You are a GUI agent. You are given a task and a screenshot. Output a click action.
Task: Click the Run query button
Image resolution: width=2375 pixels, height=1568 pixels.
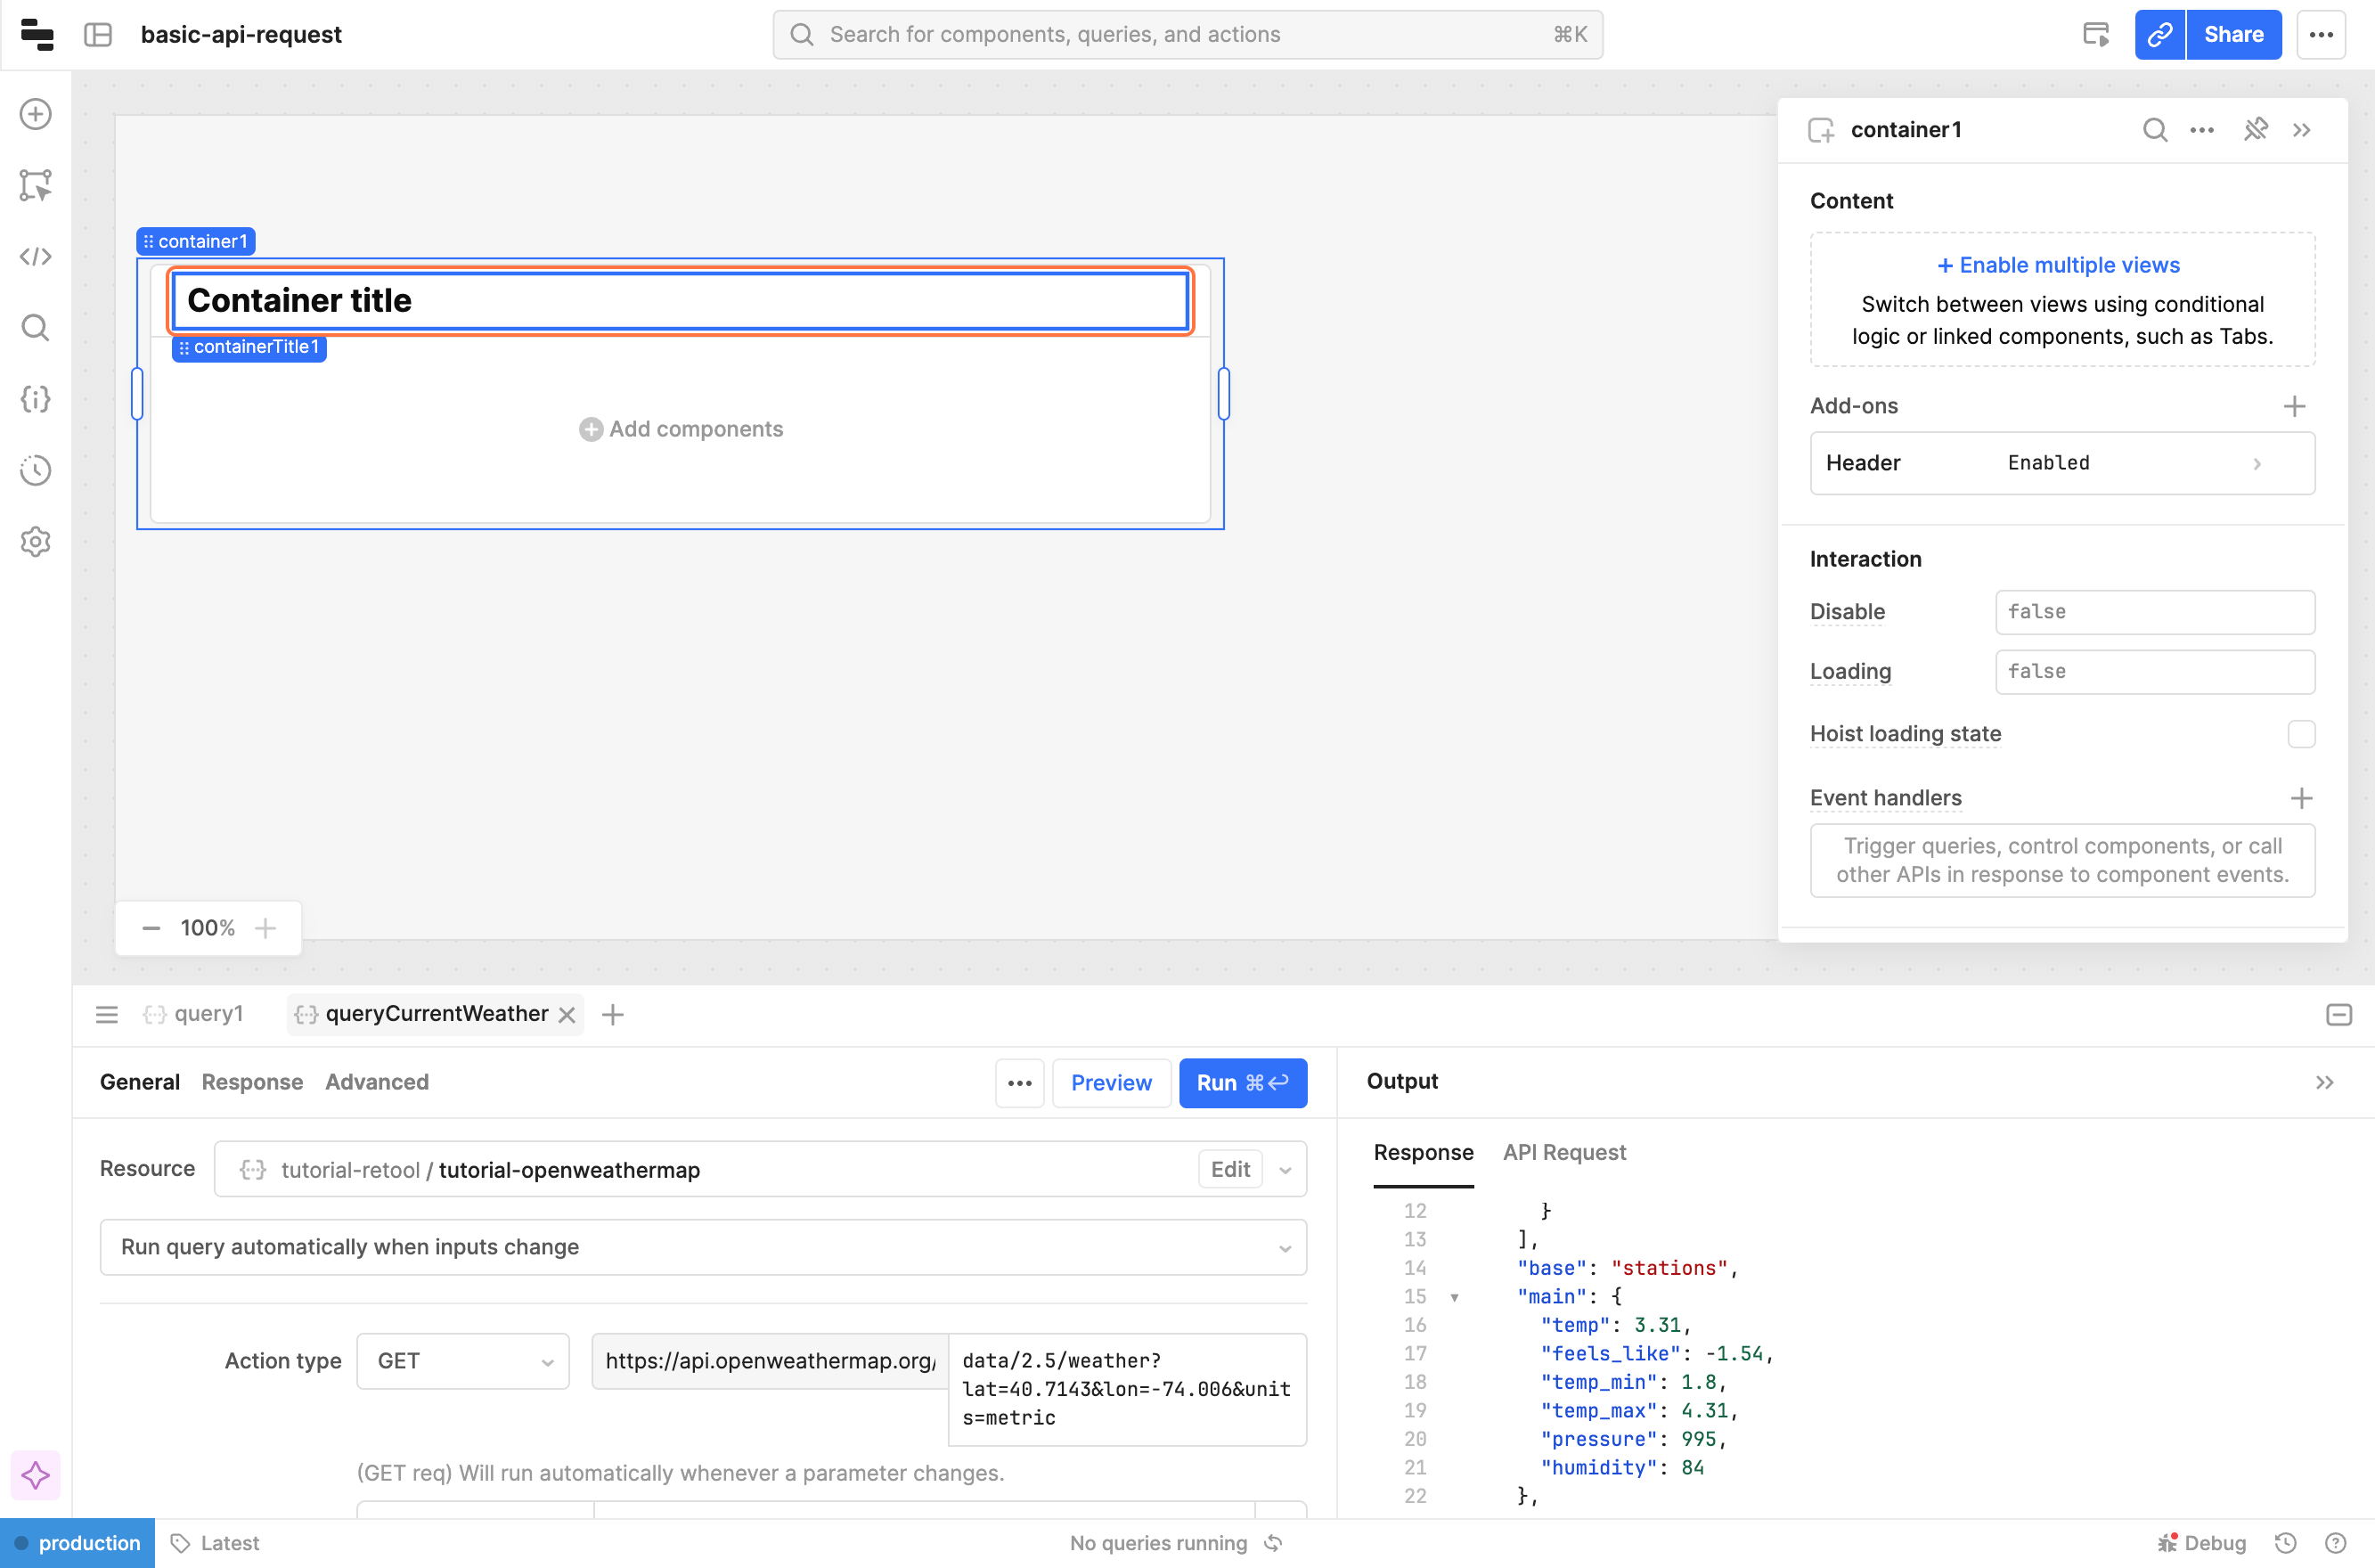tap(1242, 1083)
